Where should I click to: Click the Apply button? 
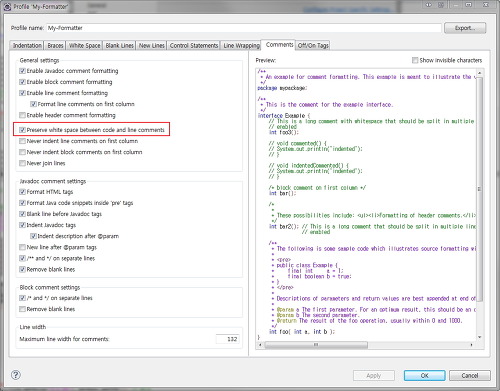(374, 375)
